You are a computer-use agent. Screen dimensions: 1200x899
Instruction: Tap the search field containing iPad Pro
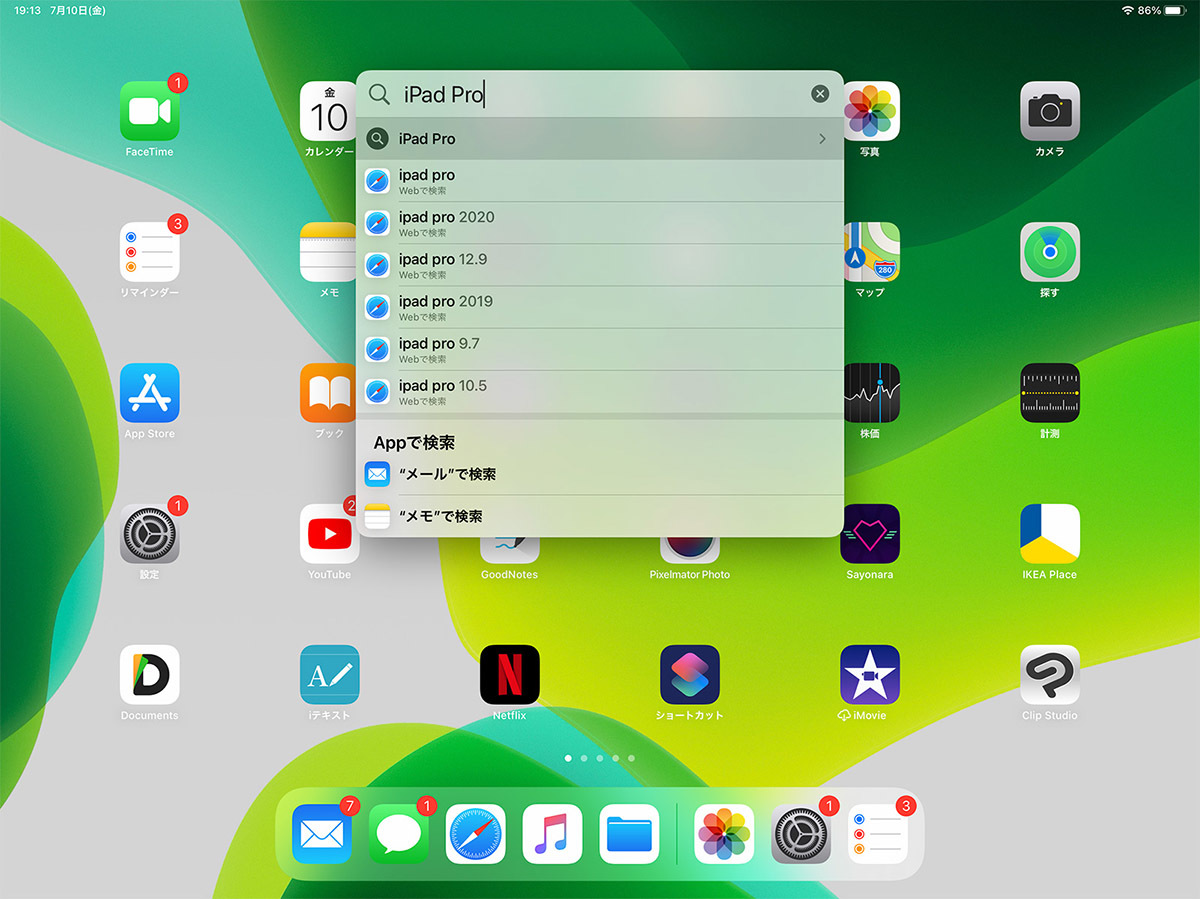tap(600, 94)
